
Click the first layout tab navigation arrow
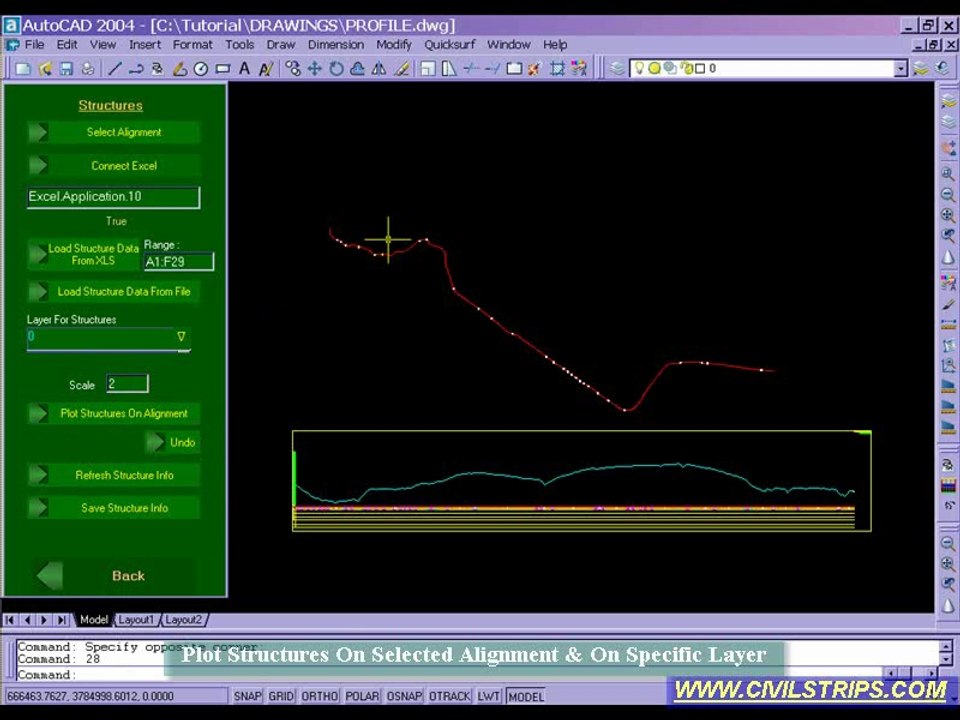[x=10, y=620]
